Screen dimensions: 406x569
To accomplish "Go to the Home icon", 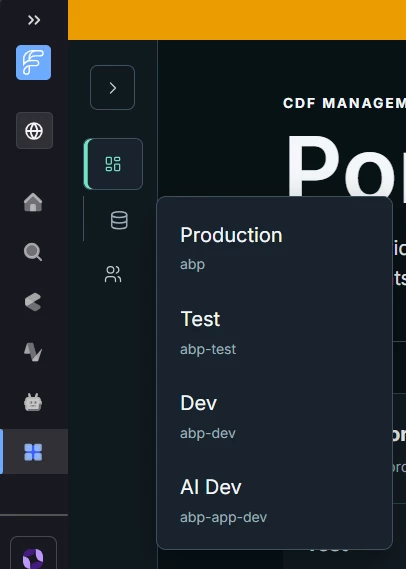I will tap(33, 202).
